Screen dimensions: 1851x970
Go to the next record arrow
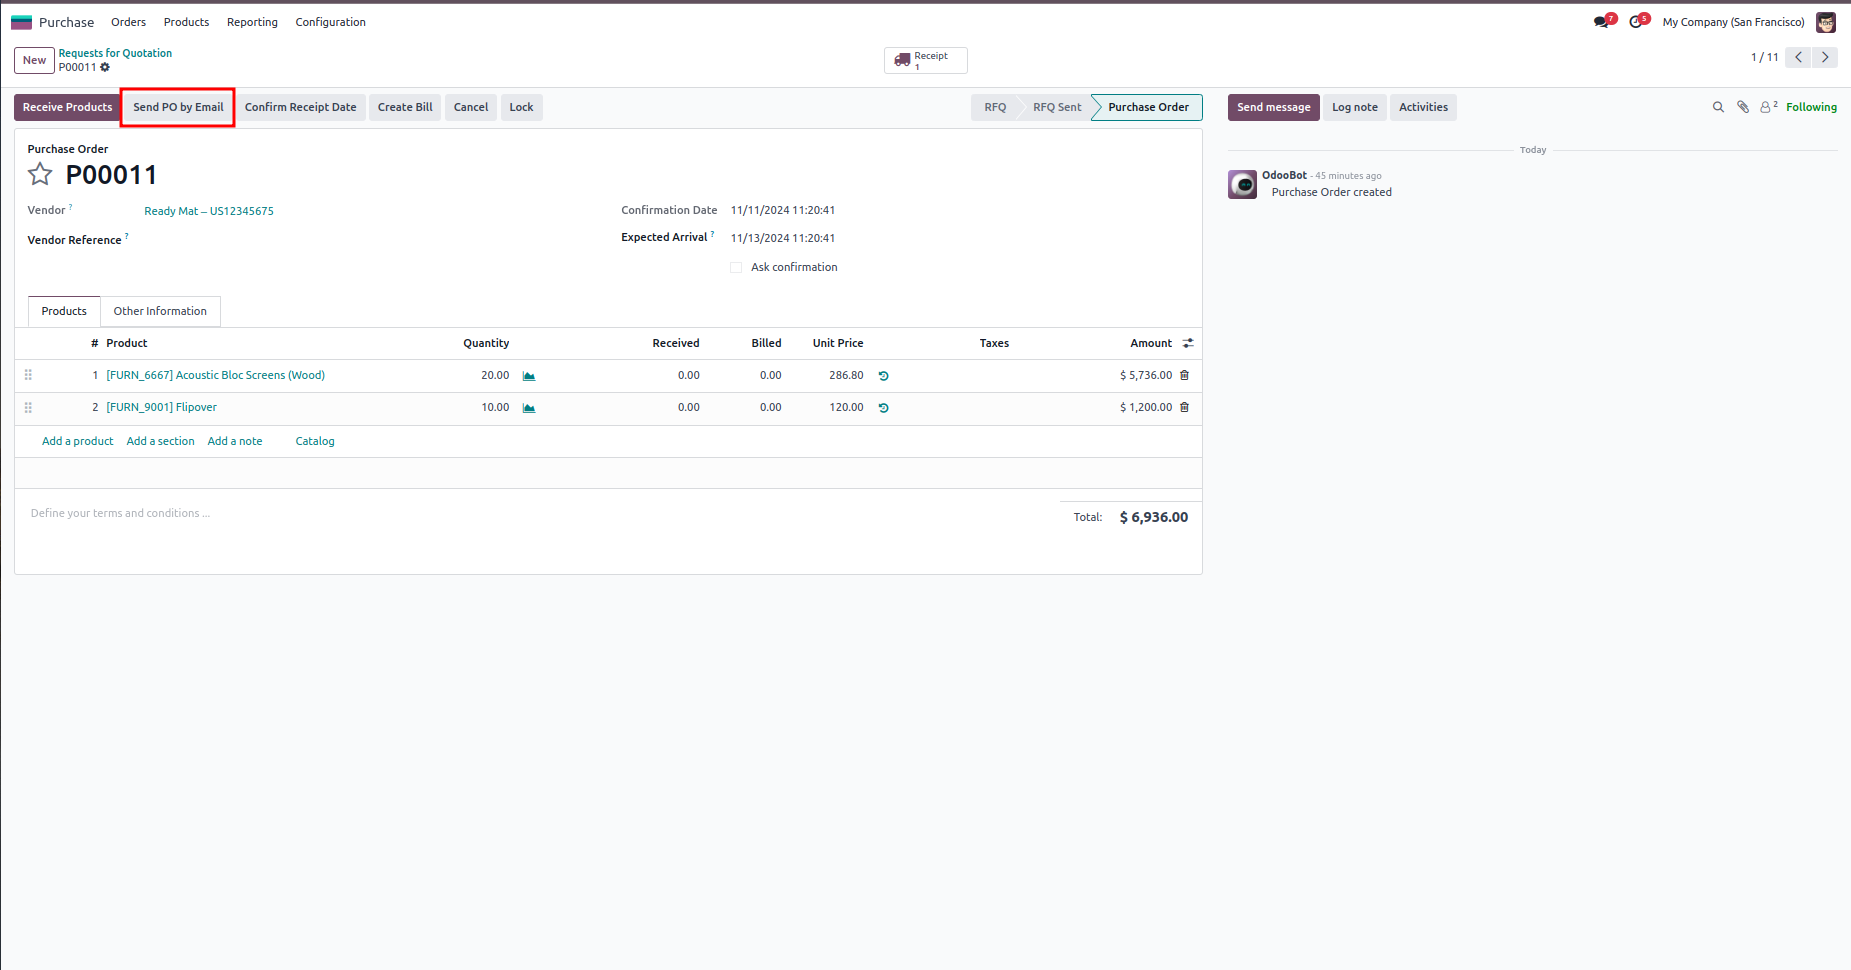click(x=1825, y=57)
